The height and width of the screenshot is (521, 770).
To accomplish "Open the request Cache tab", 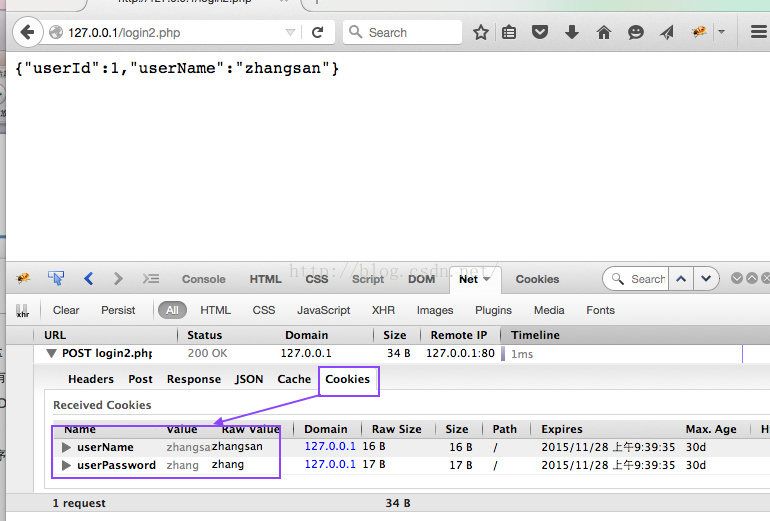I will pos(294,379).
